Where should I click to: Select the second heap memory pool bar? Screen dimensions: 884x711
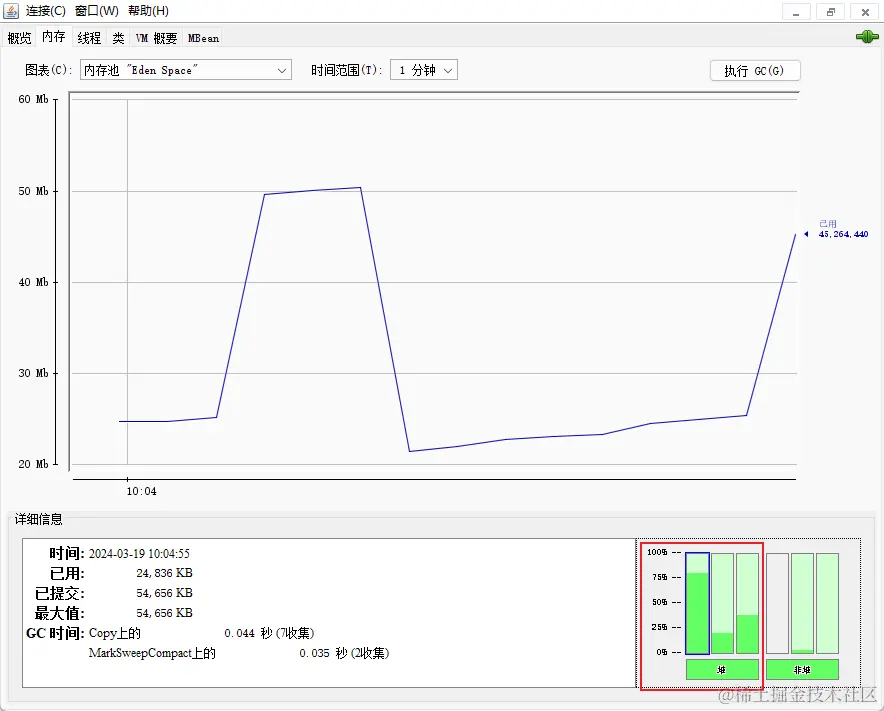(x=722, y=603)
